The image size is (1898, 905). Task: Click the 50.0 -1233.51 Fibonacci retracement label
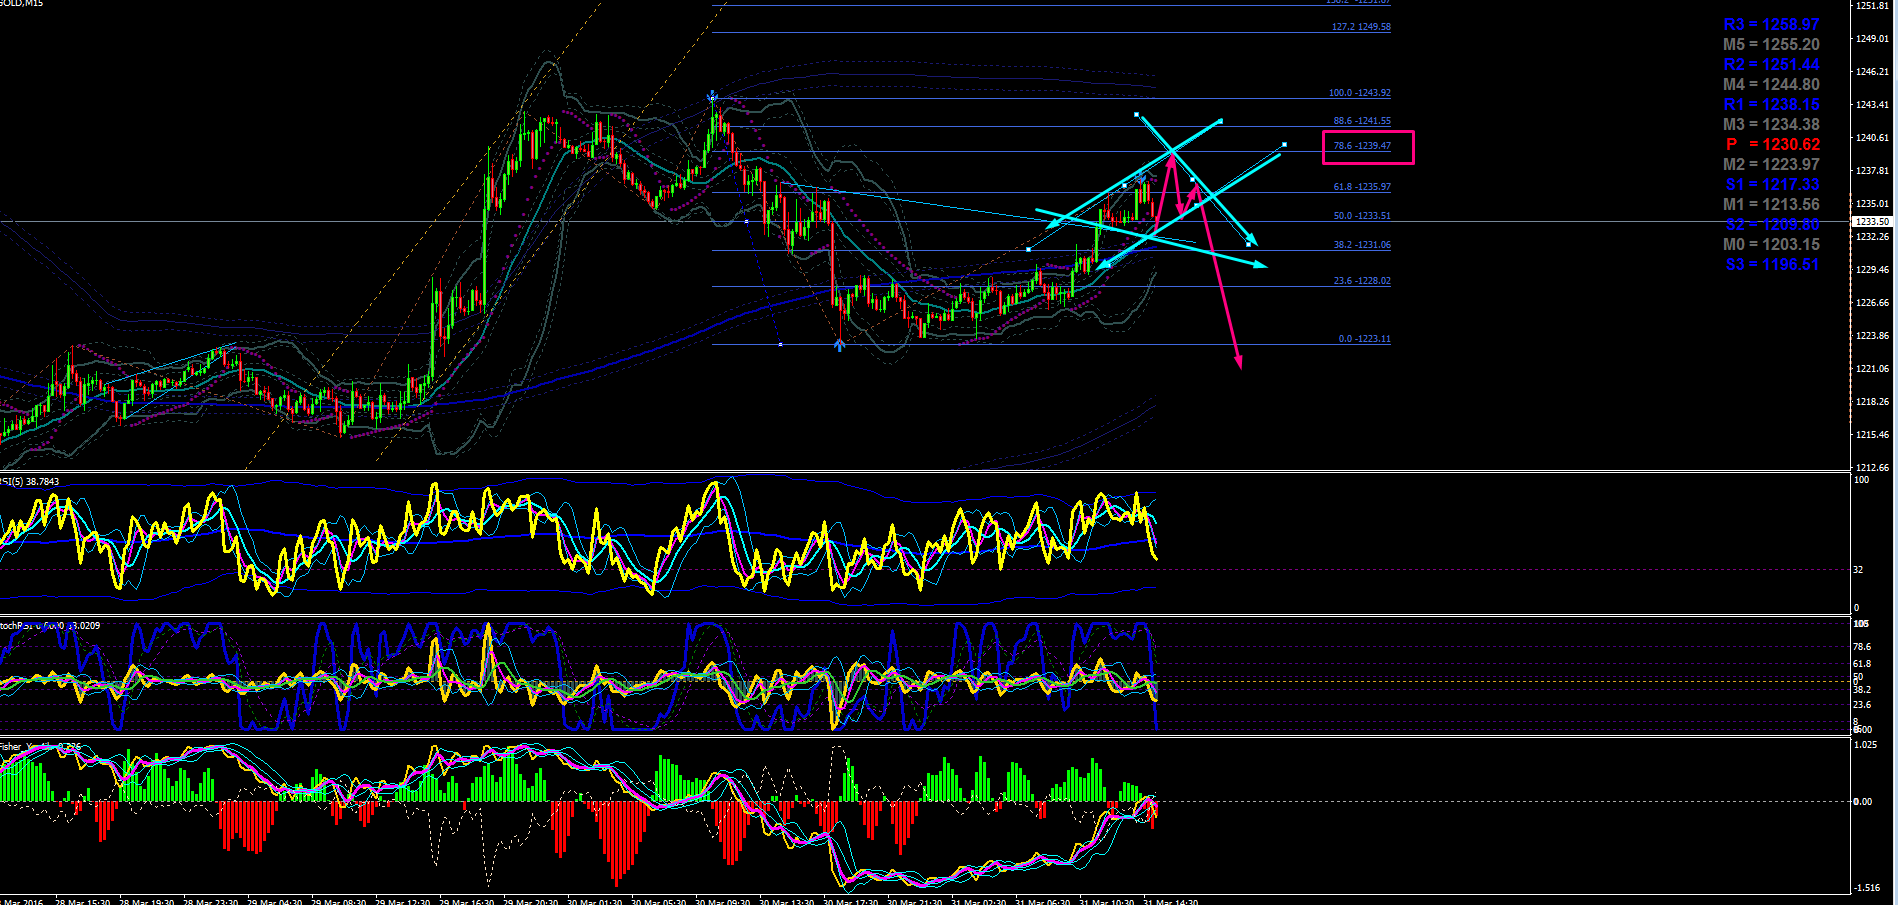(x=1362, y=216)
